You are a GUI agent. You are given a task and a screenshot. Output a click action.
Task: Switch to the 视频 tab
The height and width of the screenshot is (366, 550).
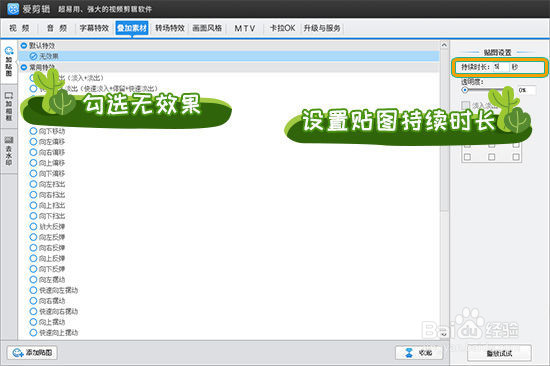tap(19, 28)
